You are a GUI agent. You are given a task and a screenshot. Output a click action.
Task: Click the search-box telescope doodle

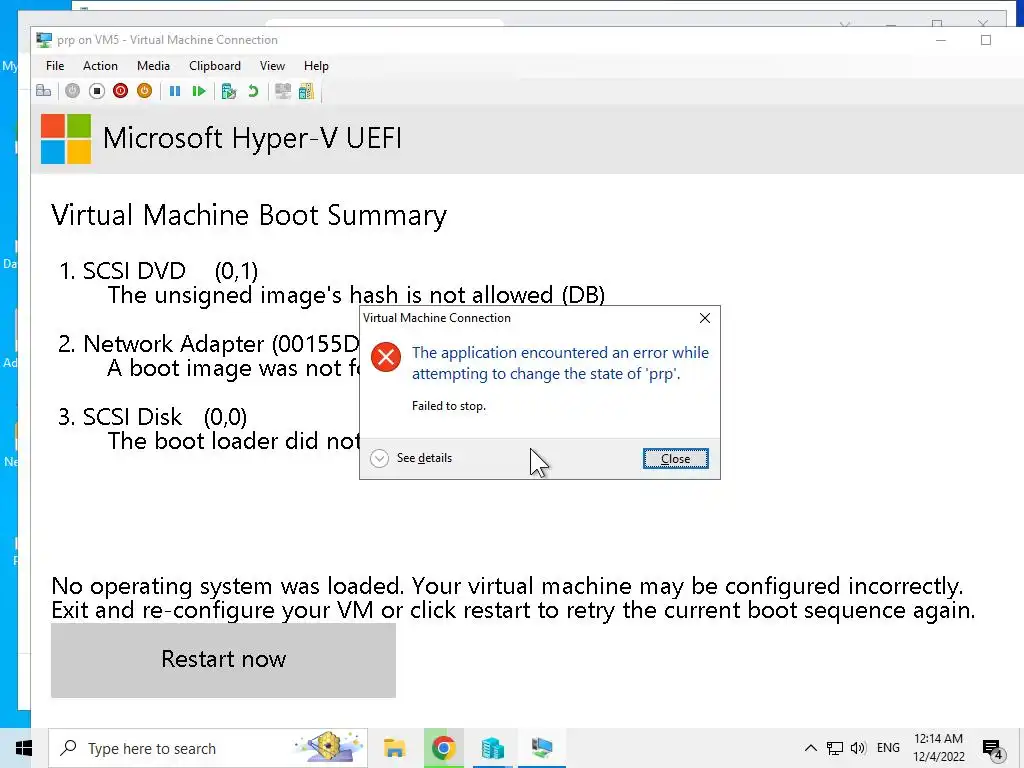(328, 747)
